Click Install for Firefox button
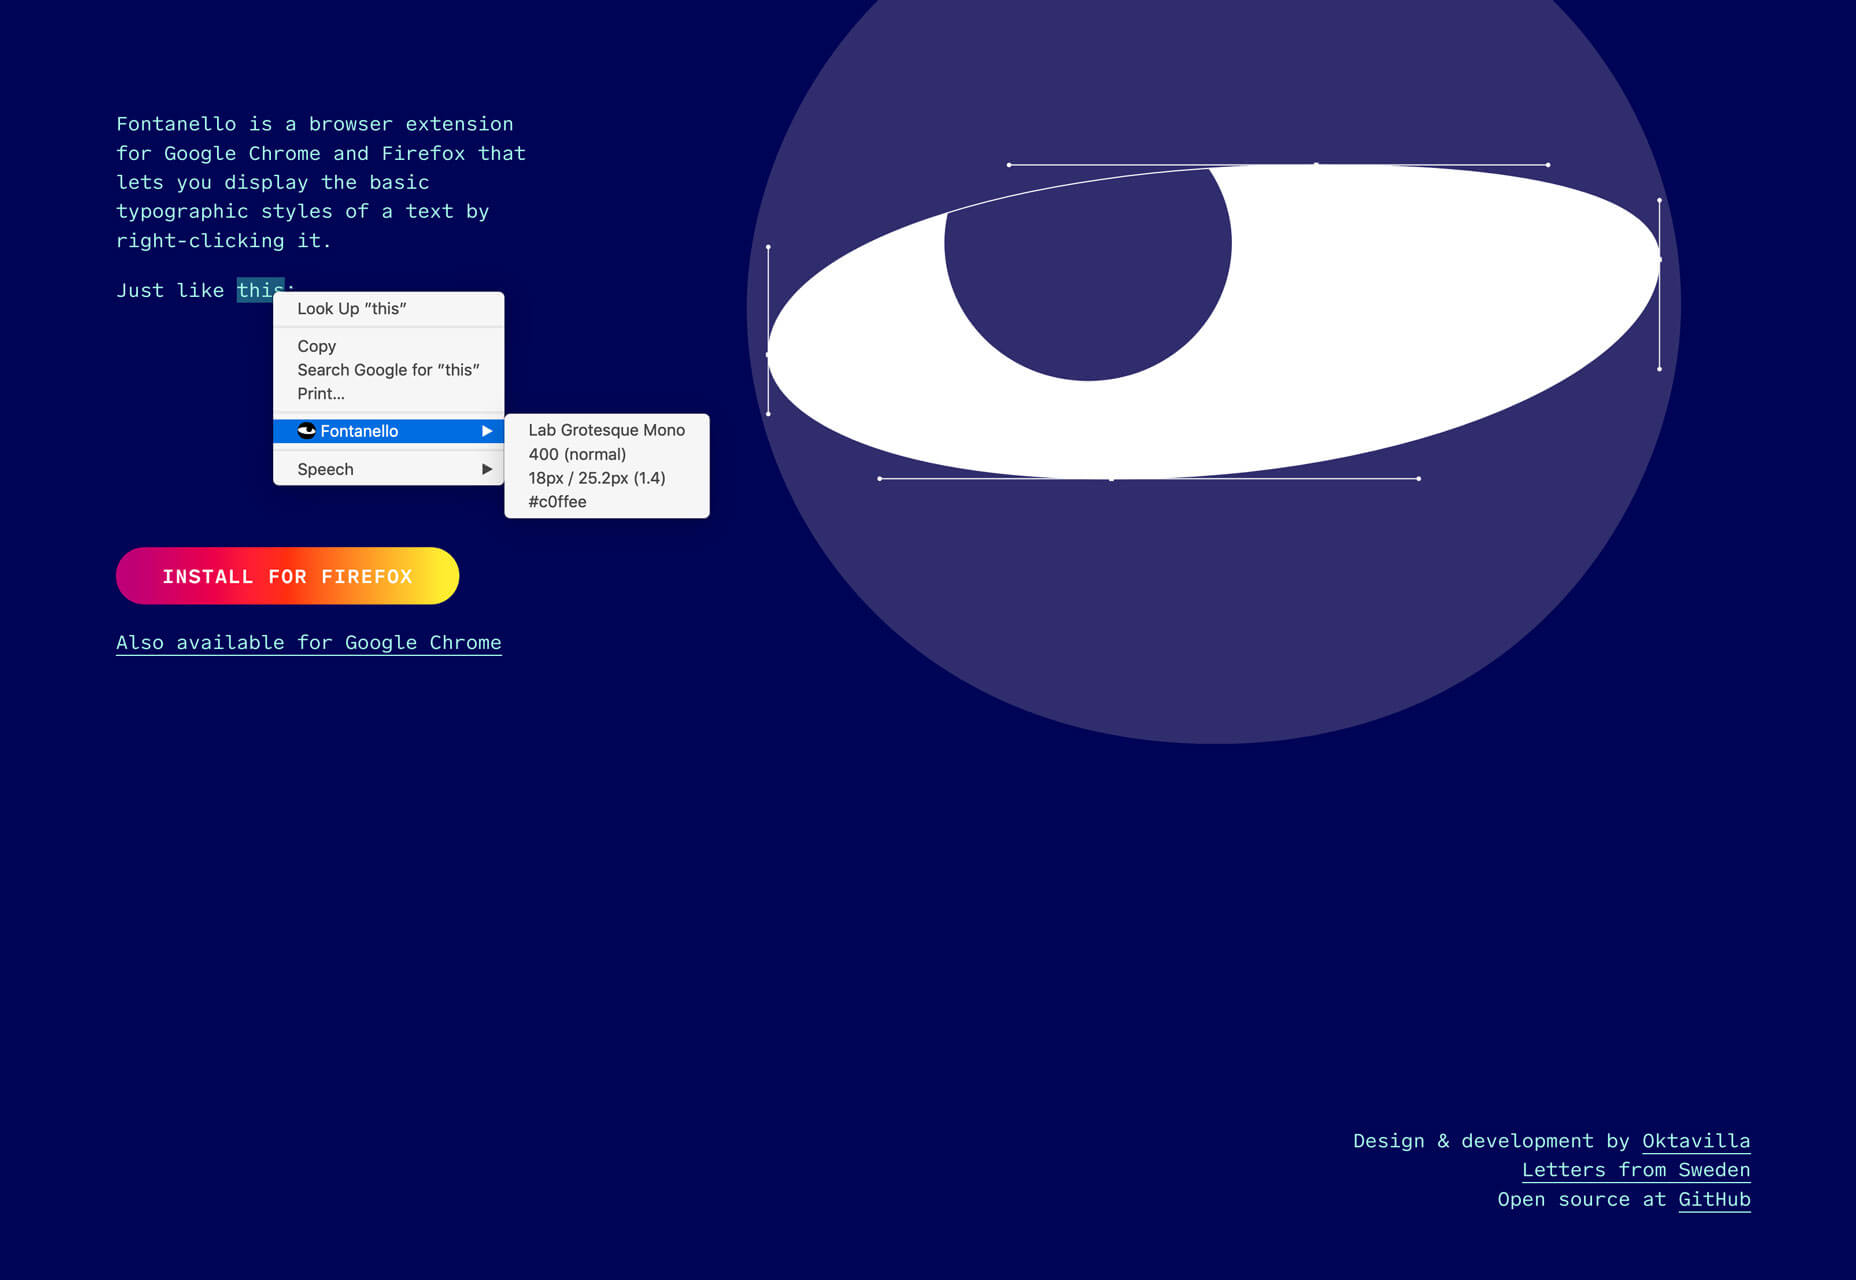The image size is (1856, 1280). coord(288,576)
